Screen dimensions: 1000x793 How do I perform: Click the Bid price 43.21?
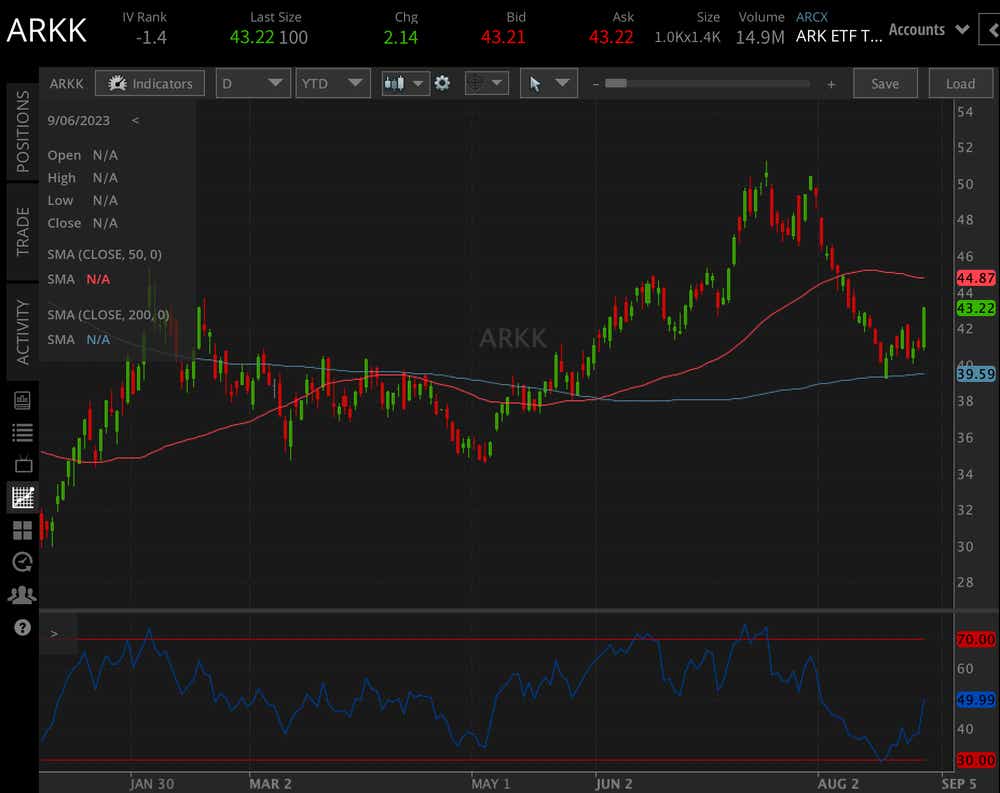tap(503, 37)
